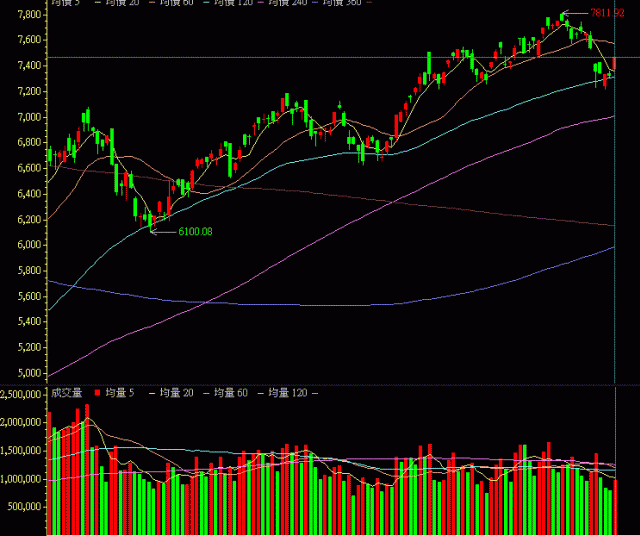Click the 7,400 price axis label
Image resolution: width=640 pixels, height=536 pixels.
click(x=29, y=65)
